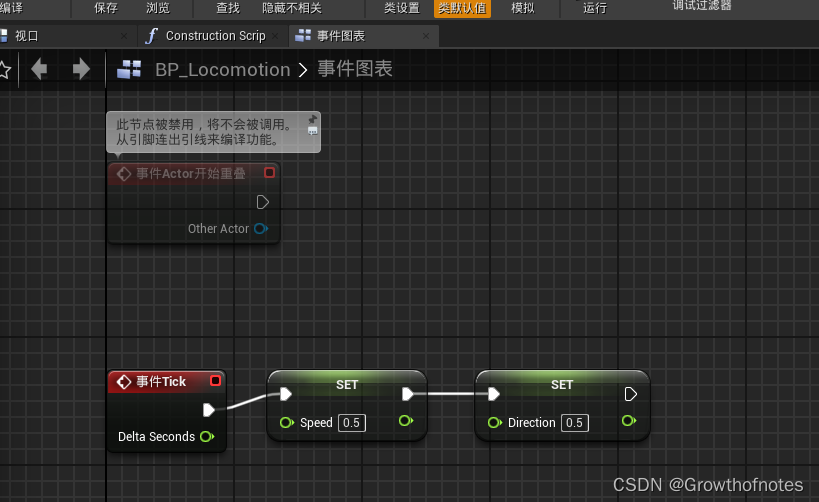The height and width of the screenshot is (502, 819).
Task: Click the 事件图表 tab graph icon
Action: pos(303,36)
